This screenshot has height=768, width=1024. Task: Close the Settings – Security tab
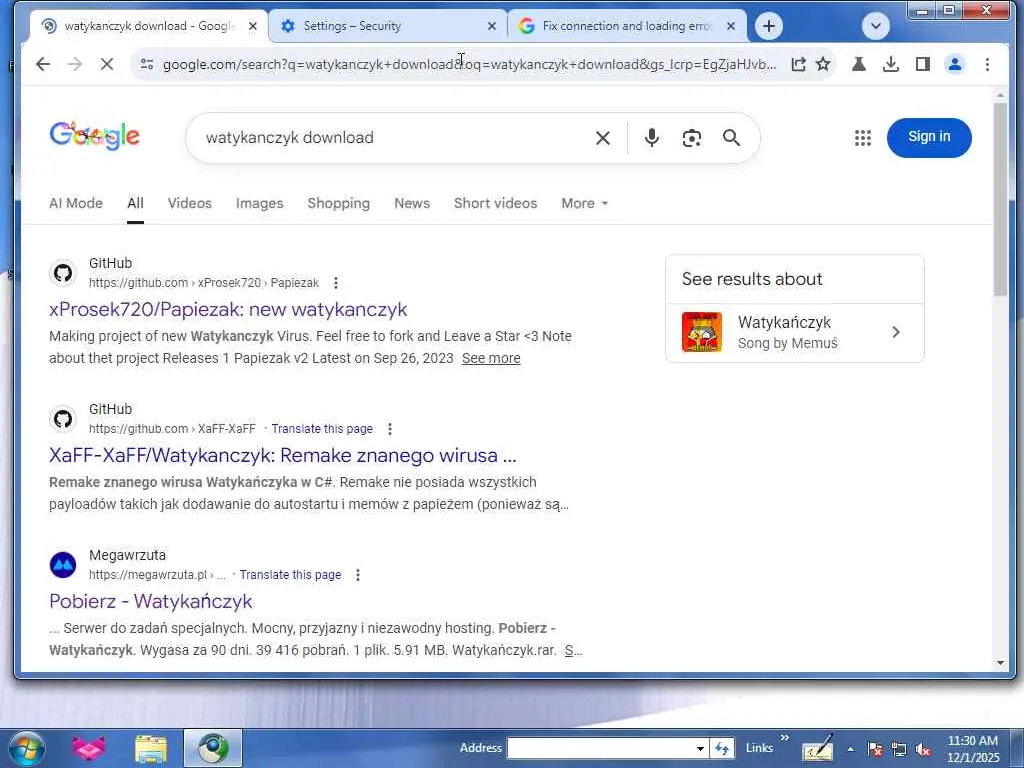pyautogui.click(x=492, y=26)
